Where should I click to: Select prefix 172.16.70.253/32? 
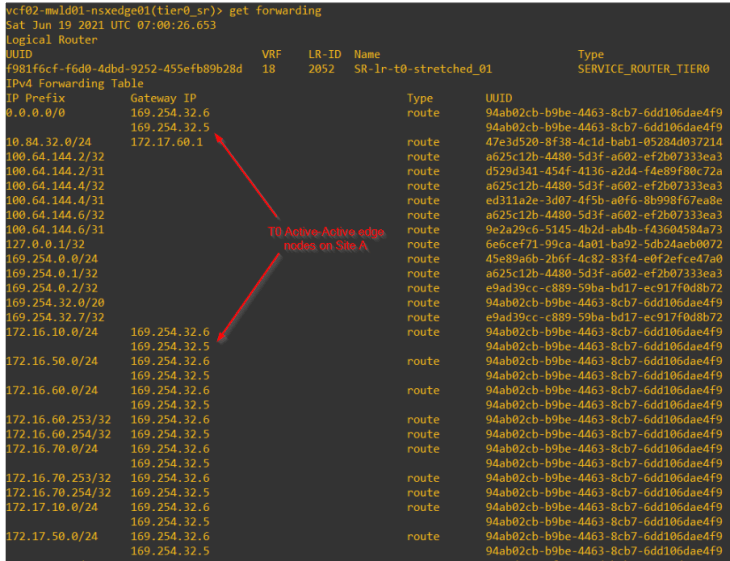coord(58,478)
